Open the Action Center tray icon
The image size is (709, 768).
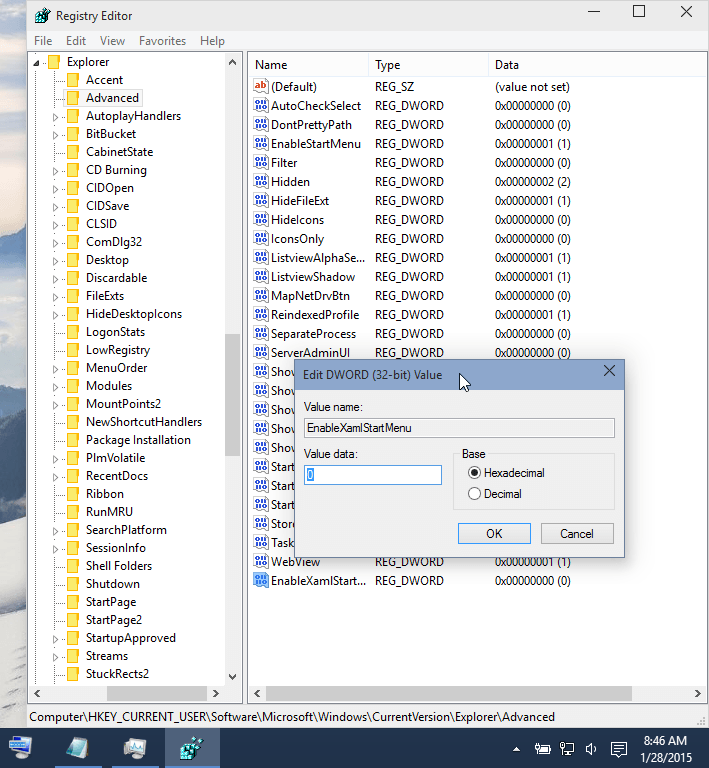(619, 749)
